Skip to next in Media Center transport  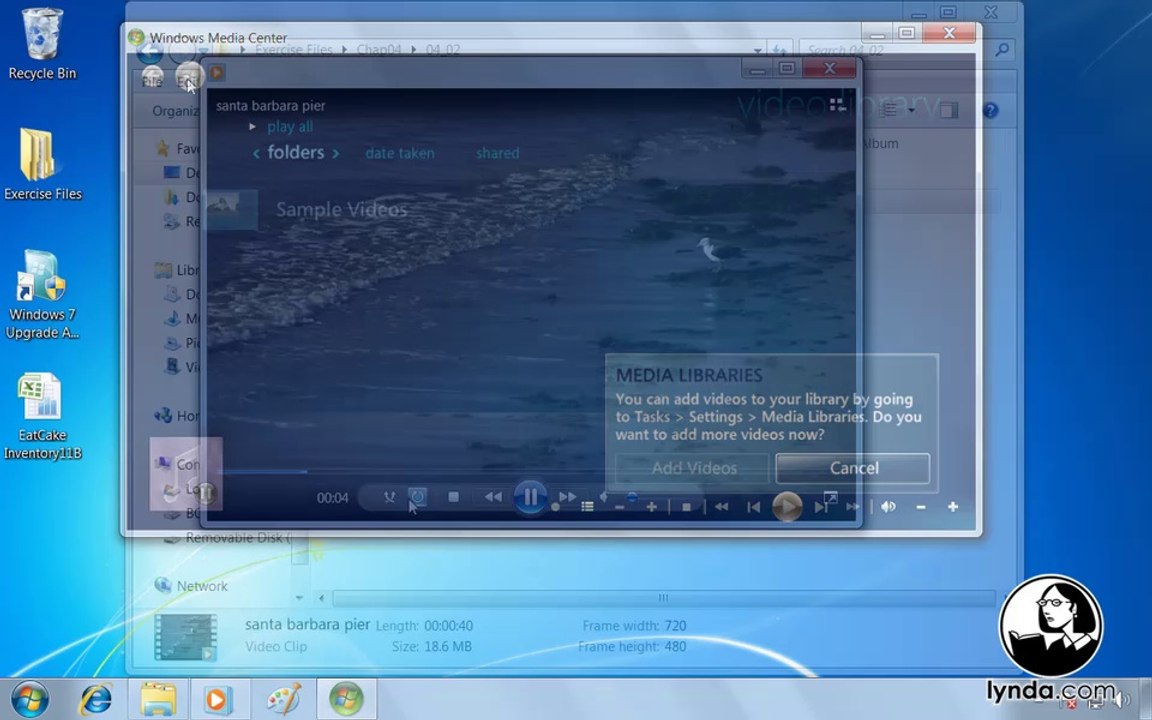coord(821,507)
